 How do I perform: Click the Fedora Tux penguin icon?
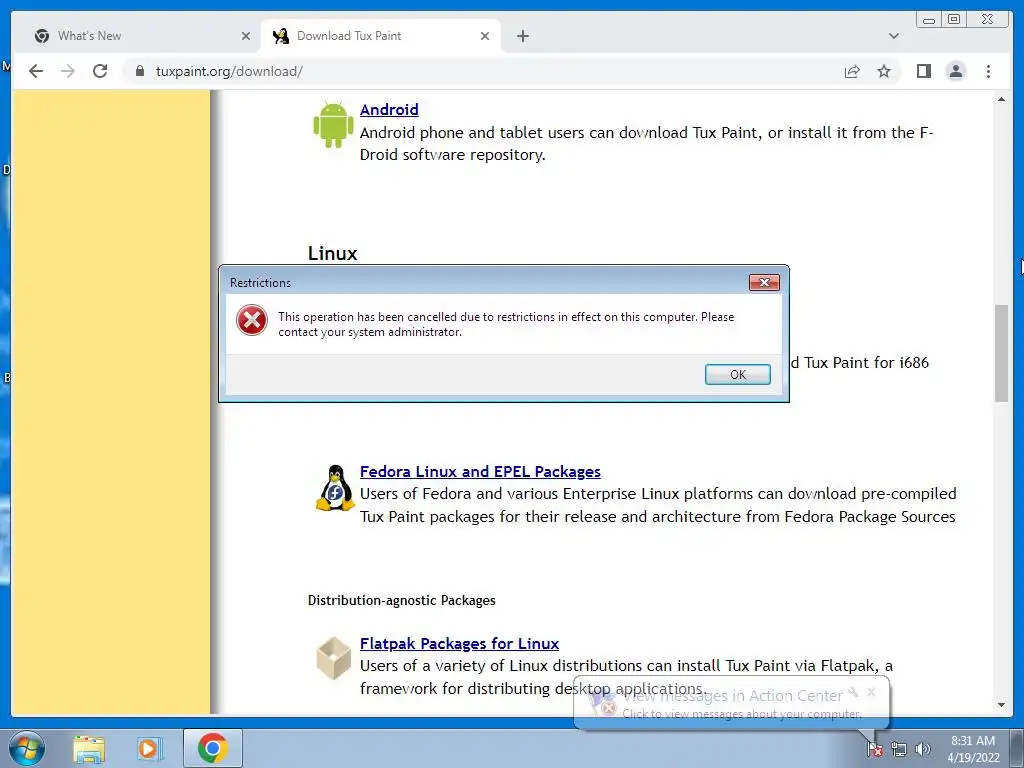pyautogui.click(x=335, y=487)
